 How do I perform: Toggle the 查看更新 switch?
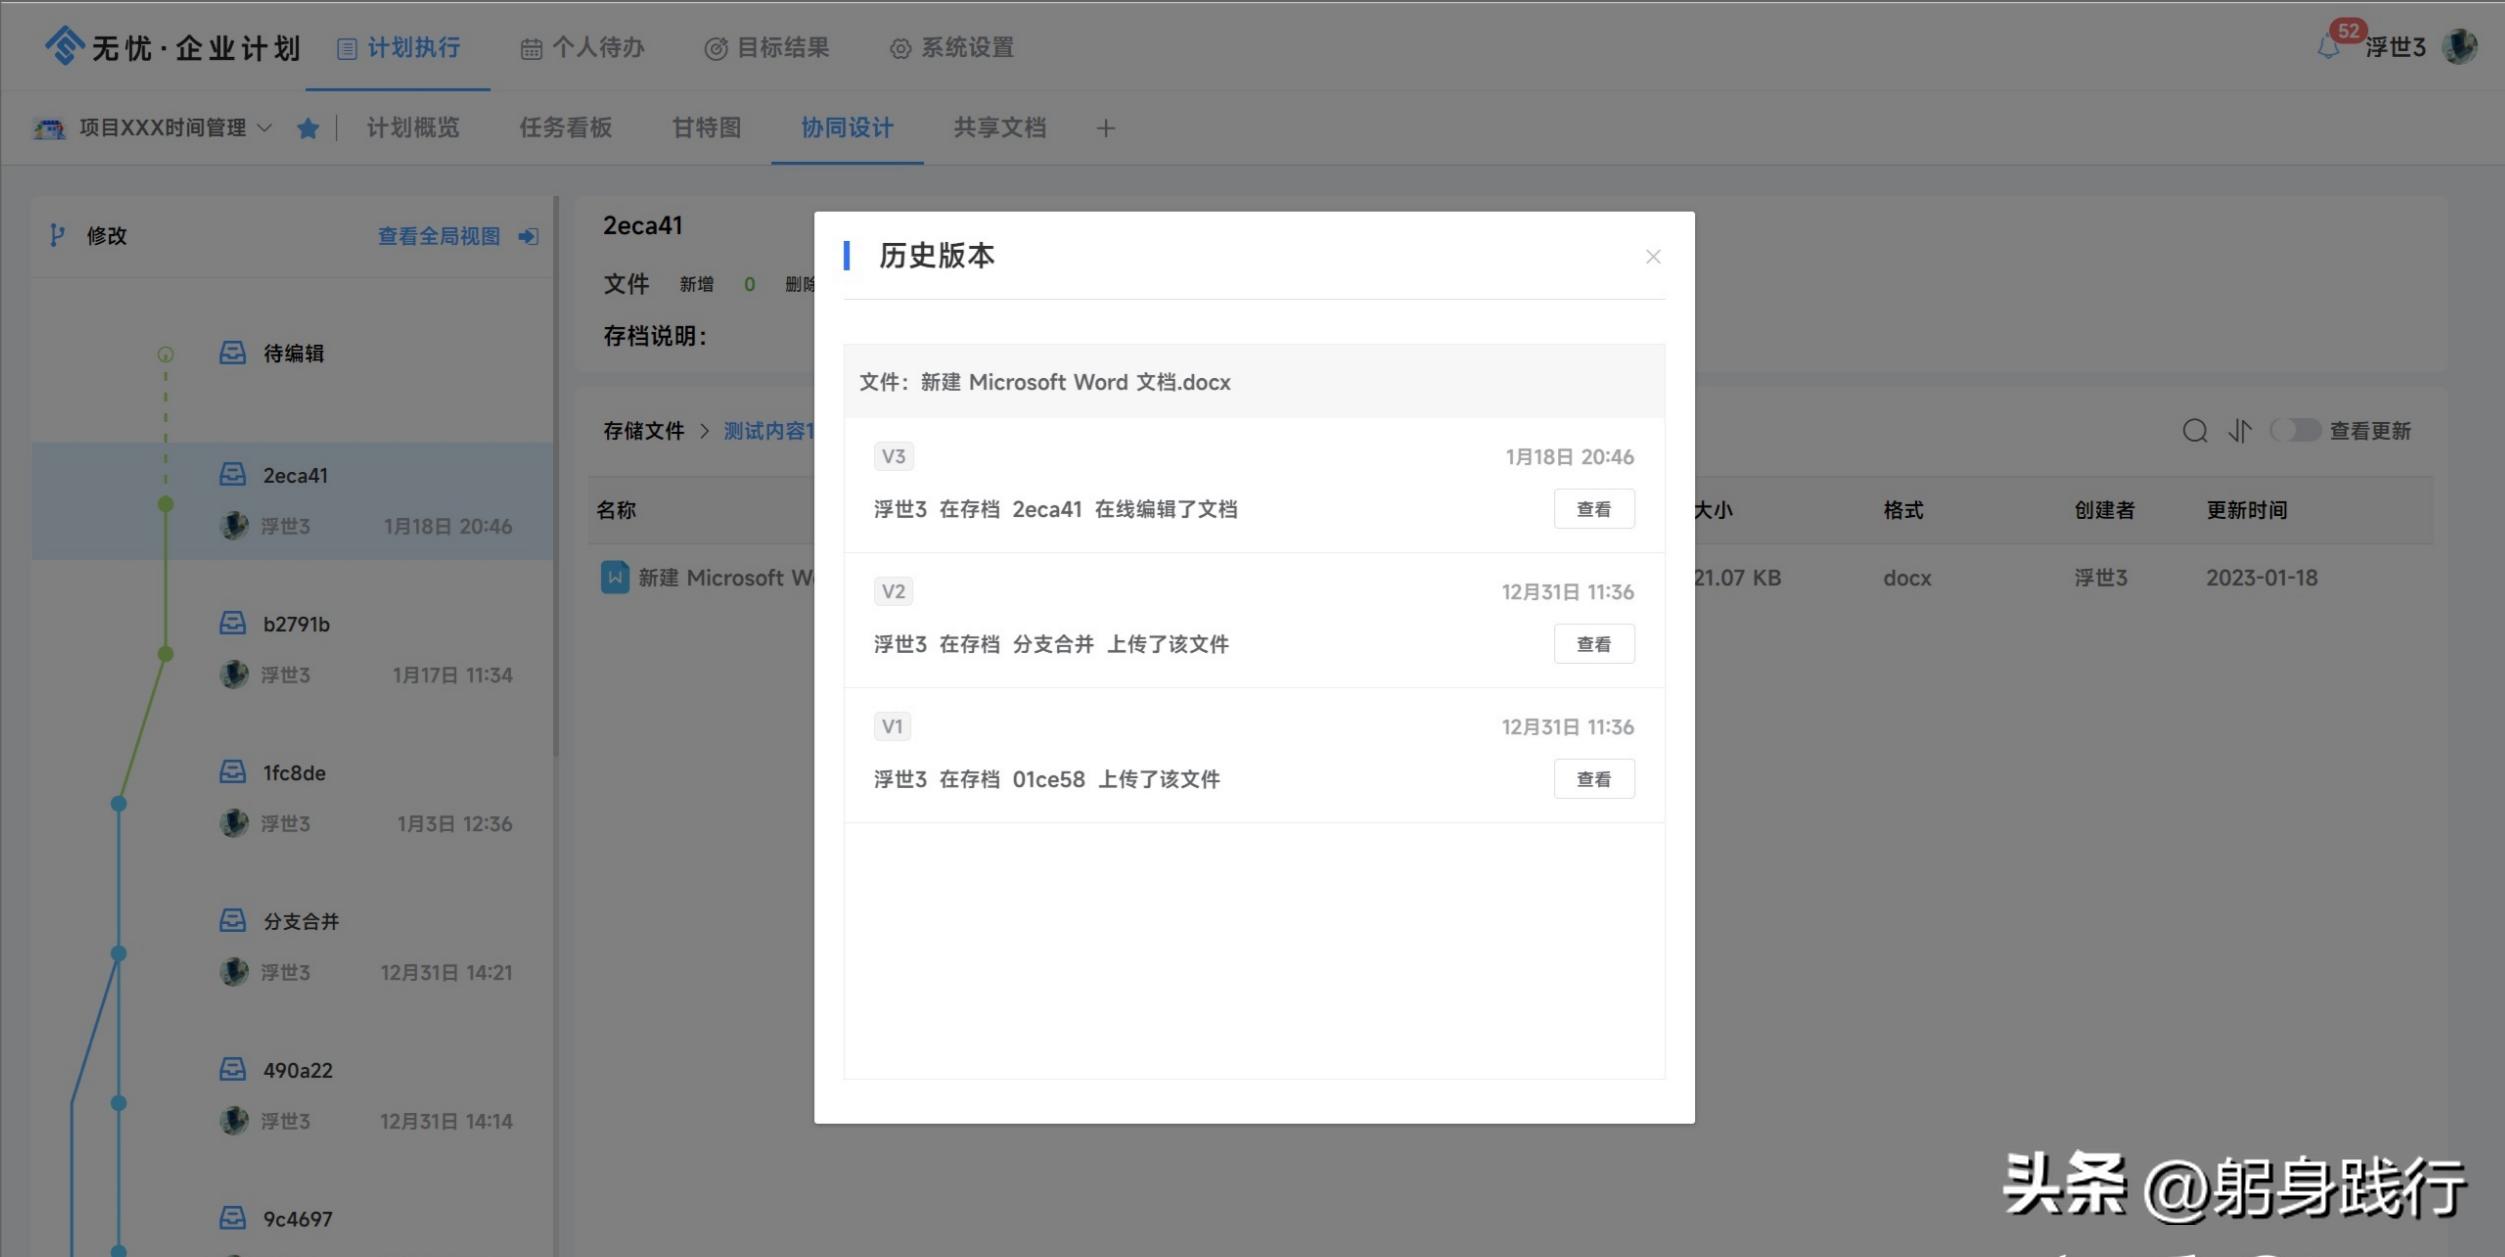click(x=2294, y=431)
